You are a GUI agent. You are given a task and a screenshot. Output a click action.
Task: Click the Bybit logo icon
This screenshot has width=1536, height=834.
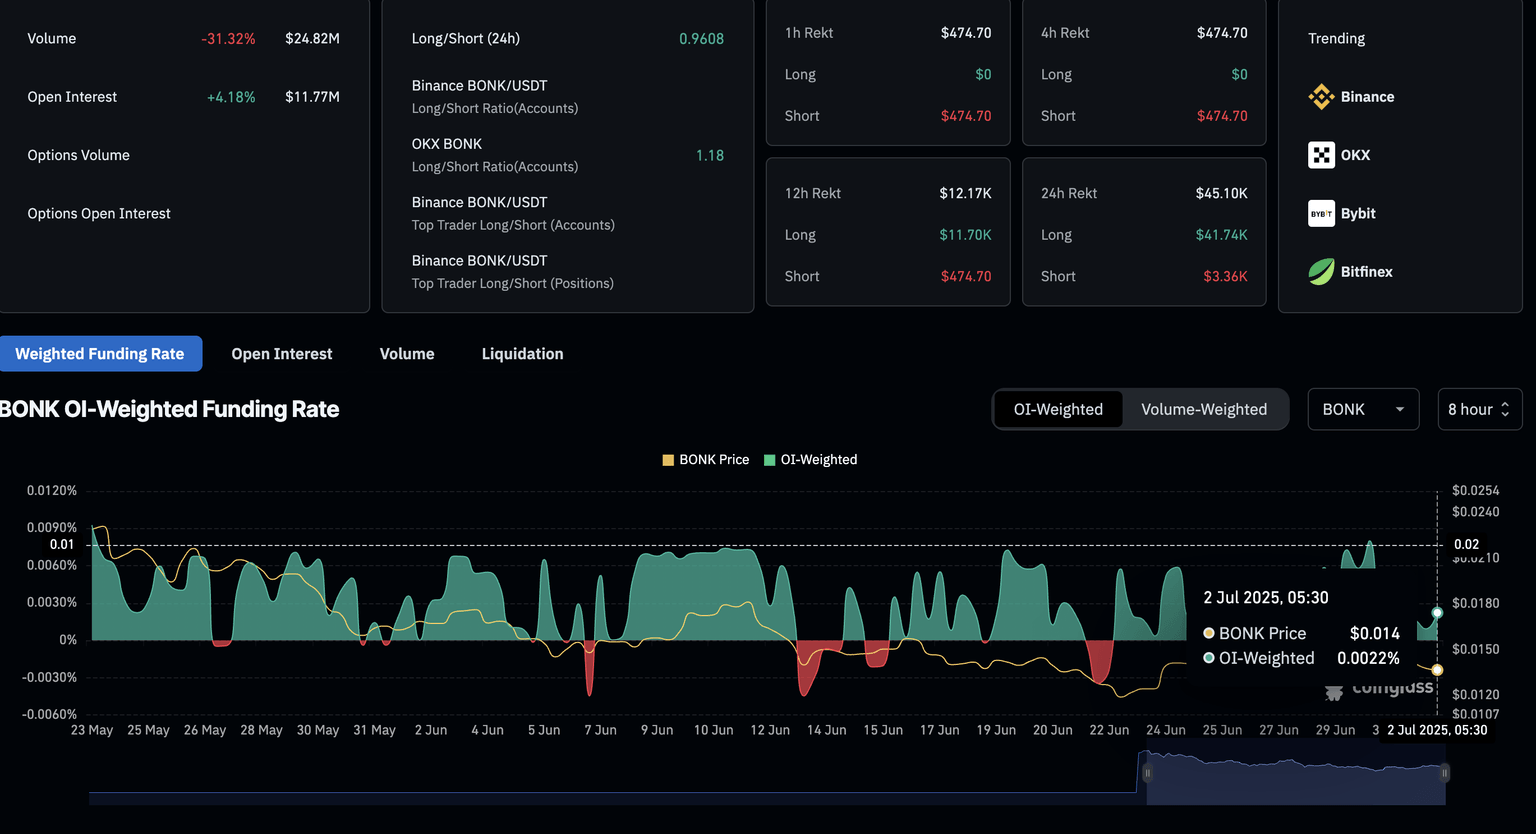point(1321,213)
